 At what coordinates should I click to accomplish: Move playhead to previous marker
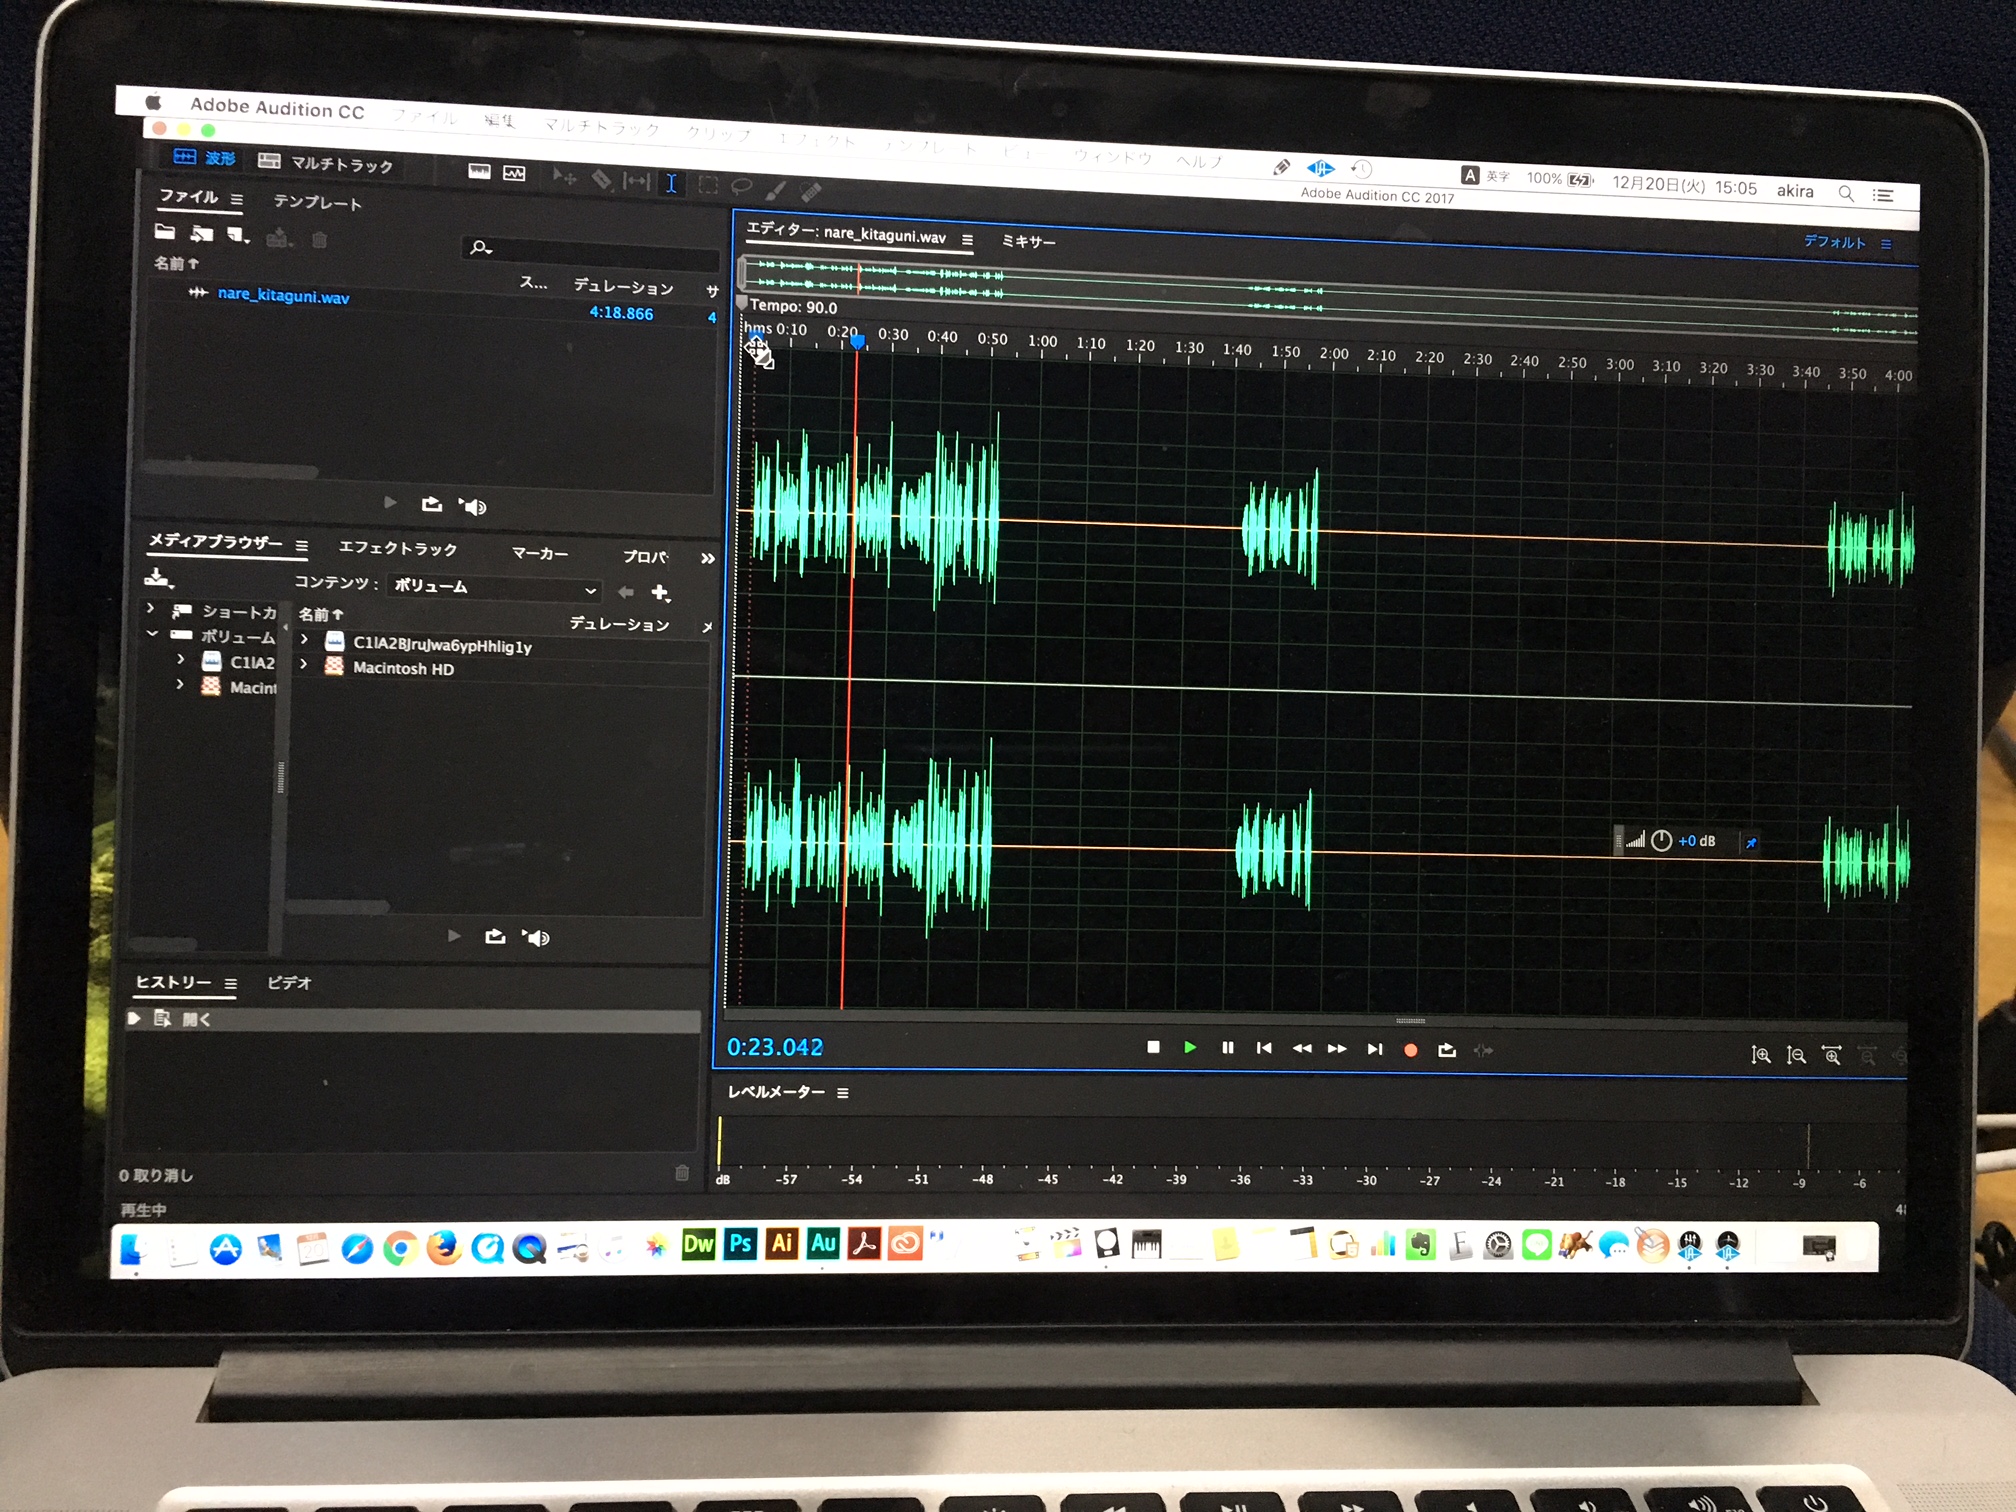tap(1264, 1048)
